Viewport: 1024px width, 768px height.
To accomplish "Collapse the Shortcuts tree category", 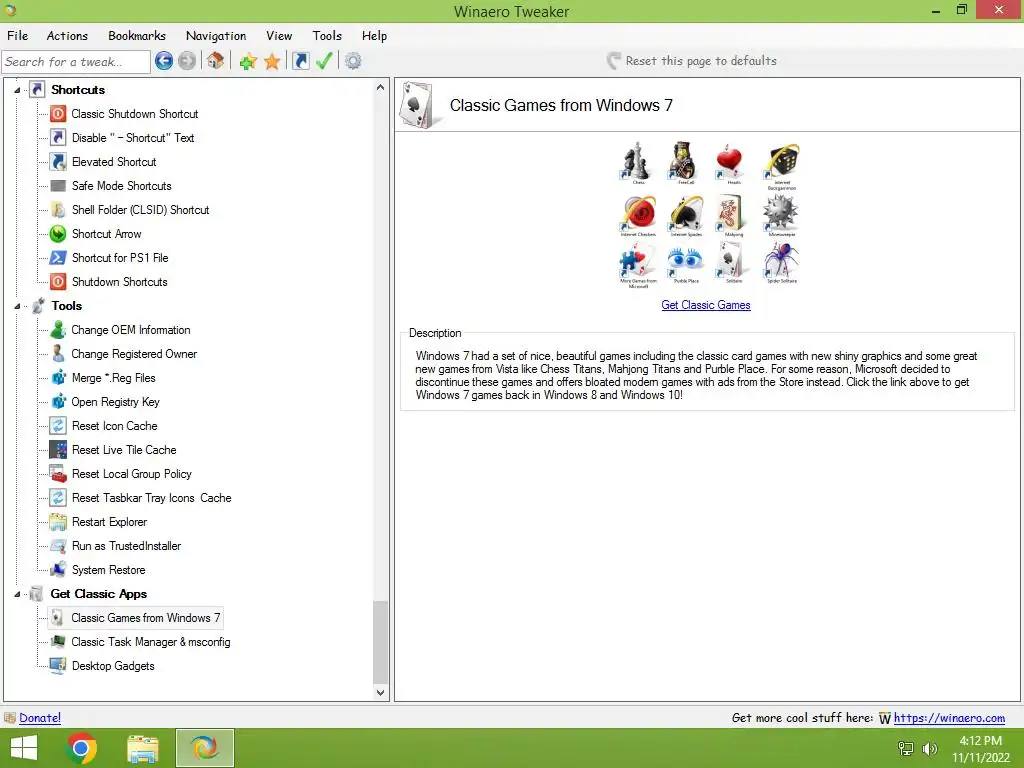I will pos(17,90).
